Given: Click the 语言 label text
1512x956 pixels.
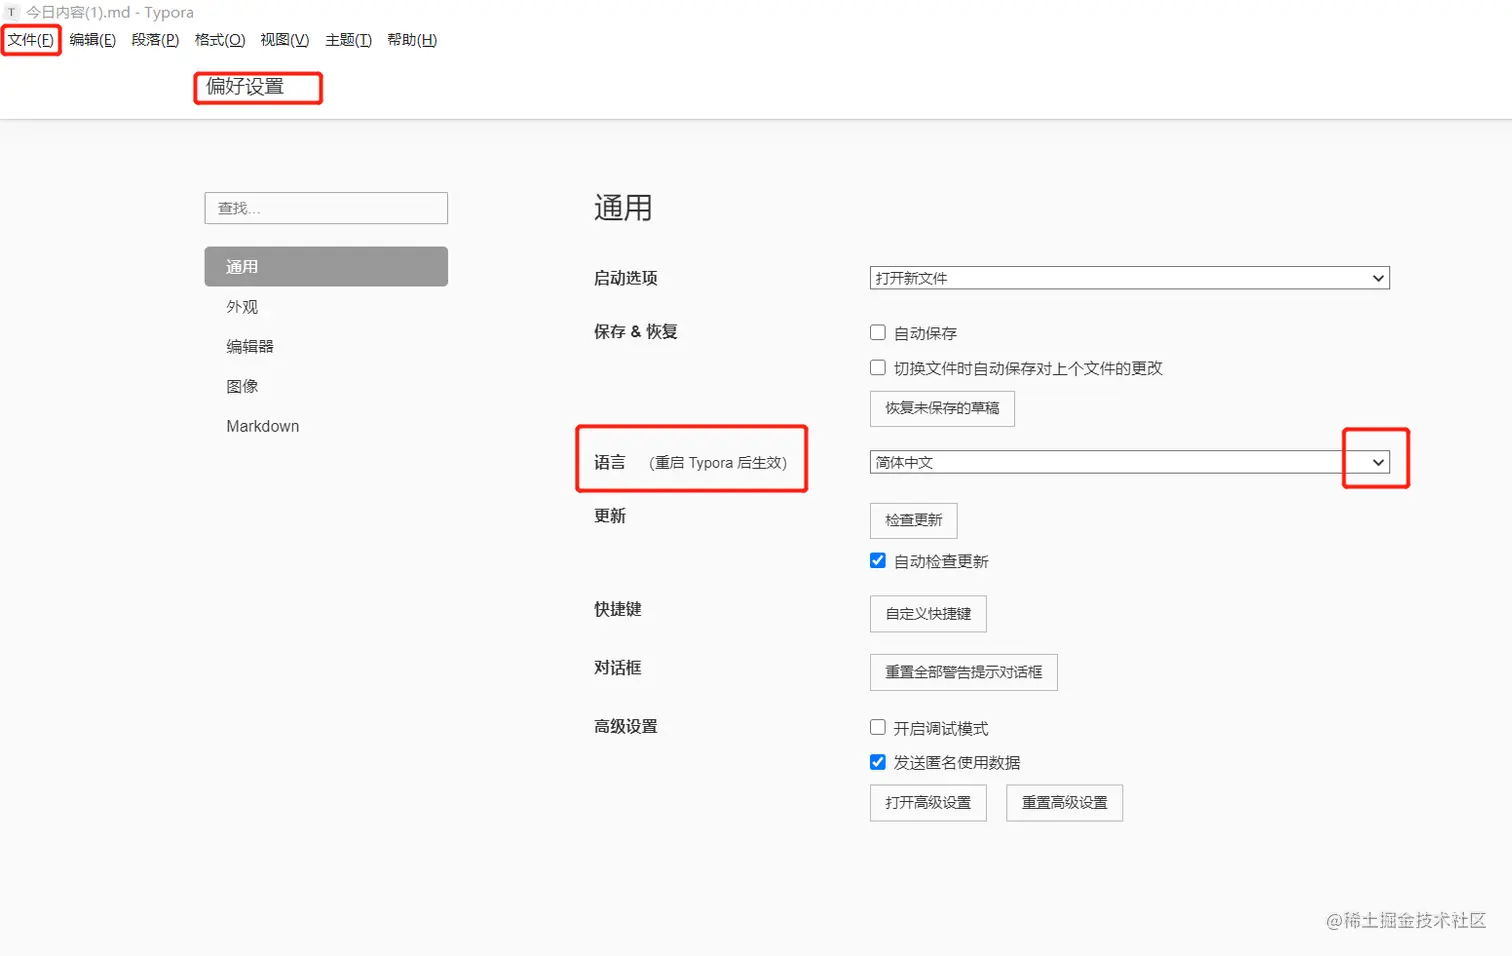Looking at the screenshot, I should tap(610, 462).
